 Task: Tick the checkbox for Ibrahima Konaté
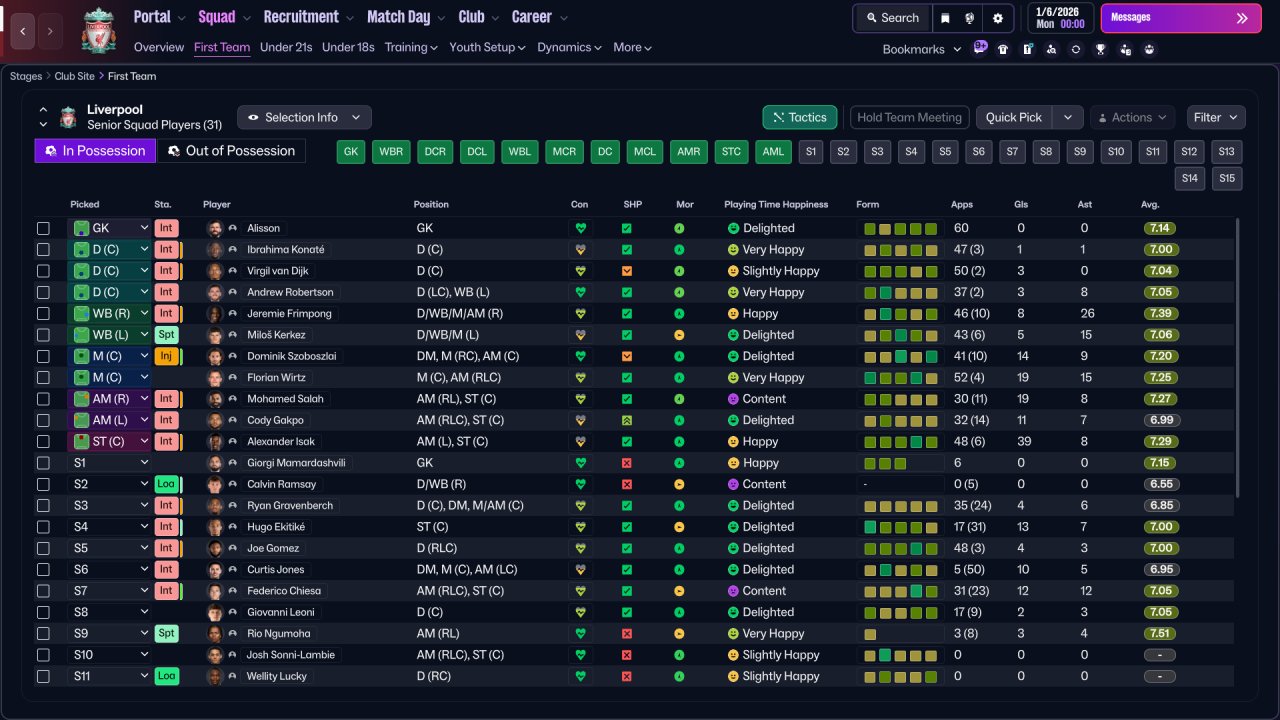[x=43, y=250]
